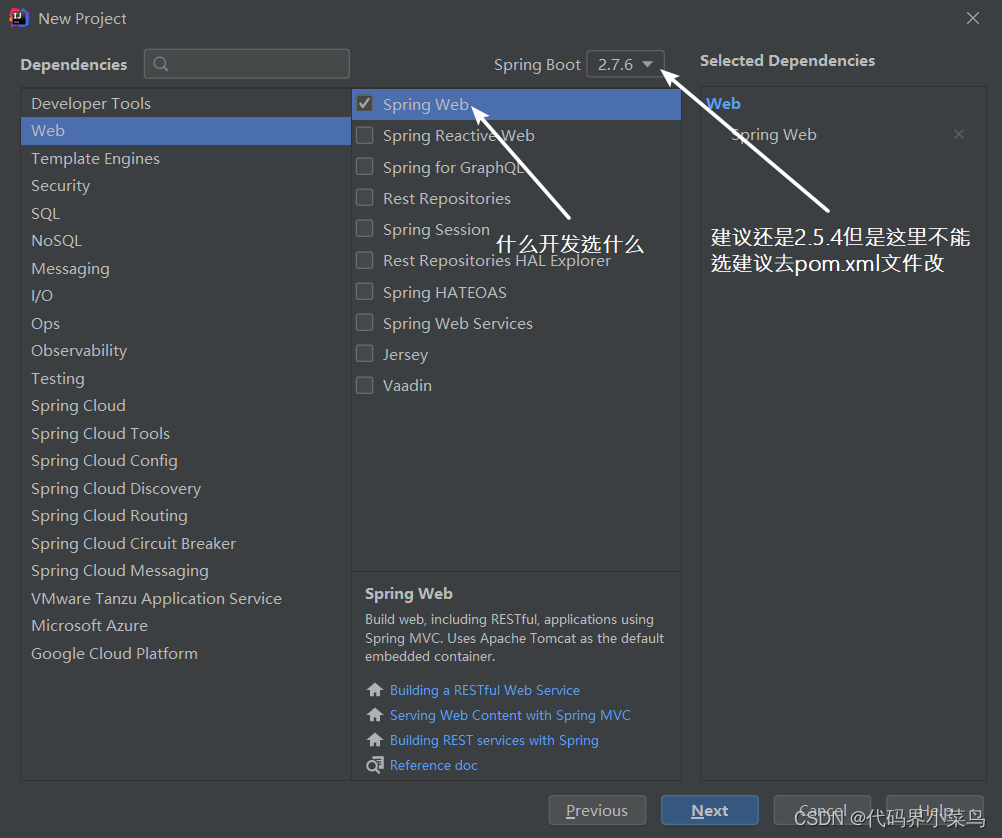Enable the Spring Reactive Web dependency
This screenshot has width=1002, height=838.
click(365, 135)
